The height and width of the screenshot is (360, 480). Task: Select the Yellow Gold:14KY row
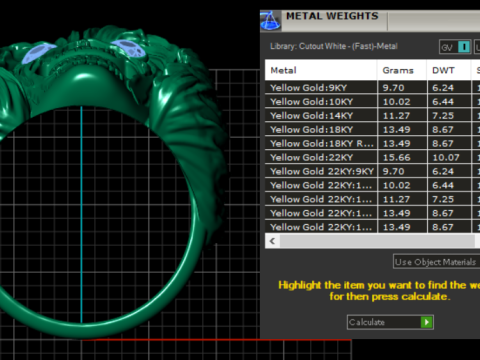coord(372,116)
